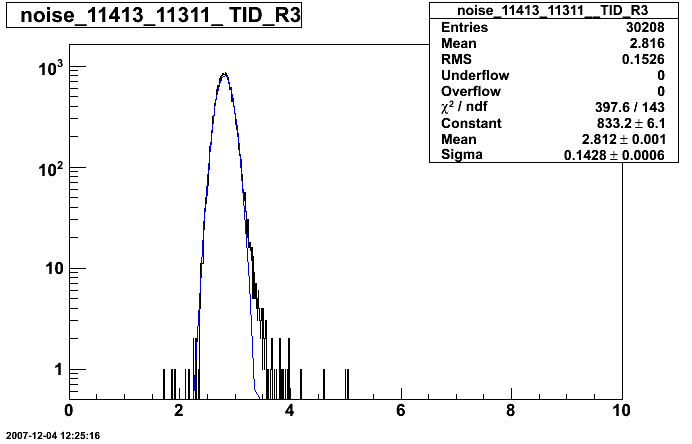
Task: Click the Underflow label
Action: pyautogui.click(x=475, y=75)
